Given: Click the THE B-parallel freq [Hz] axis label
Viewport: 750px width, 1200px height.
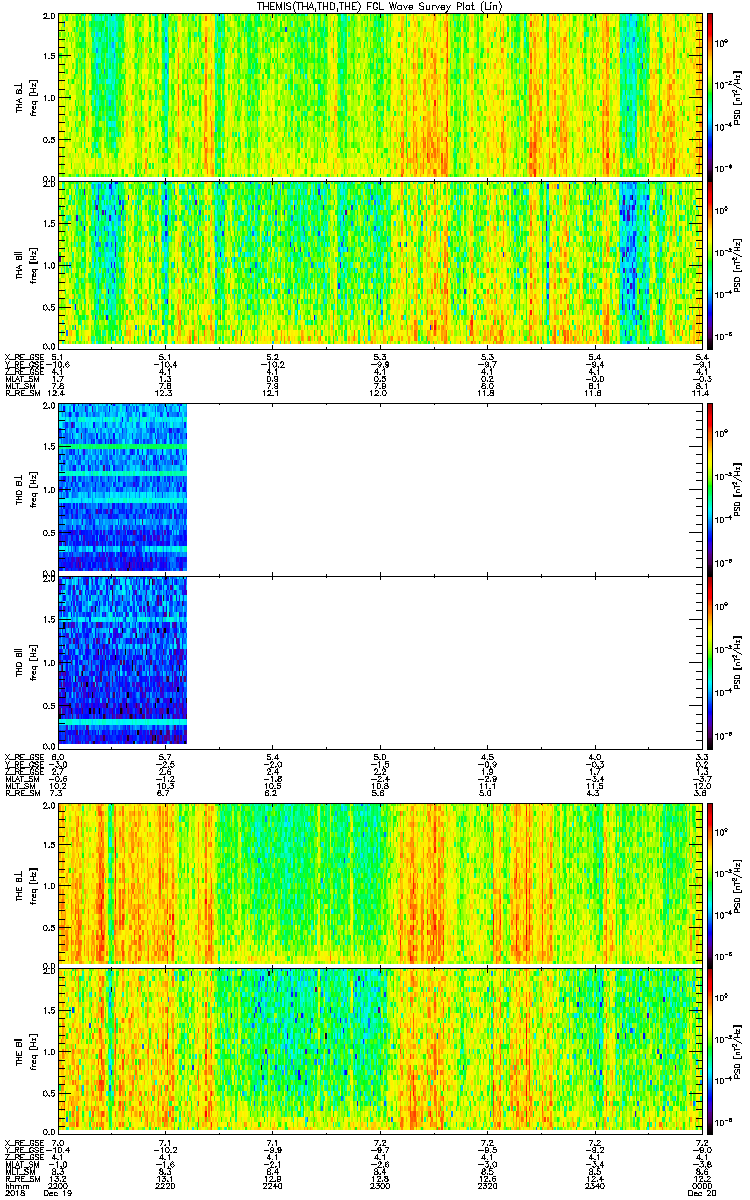Looking at the screenshot, I should [x=32, y=1049].
